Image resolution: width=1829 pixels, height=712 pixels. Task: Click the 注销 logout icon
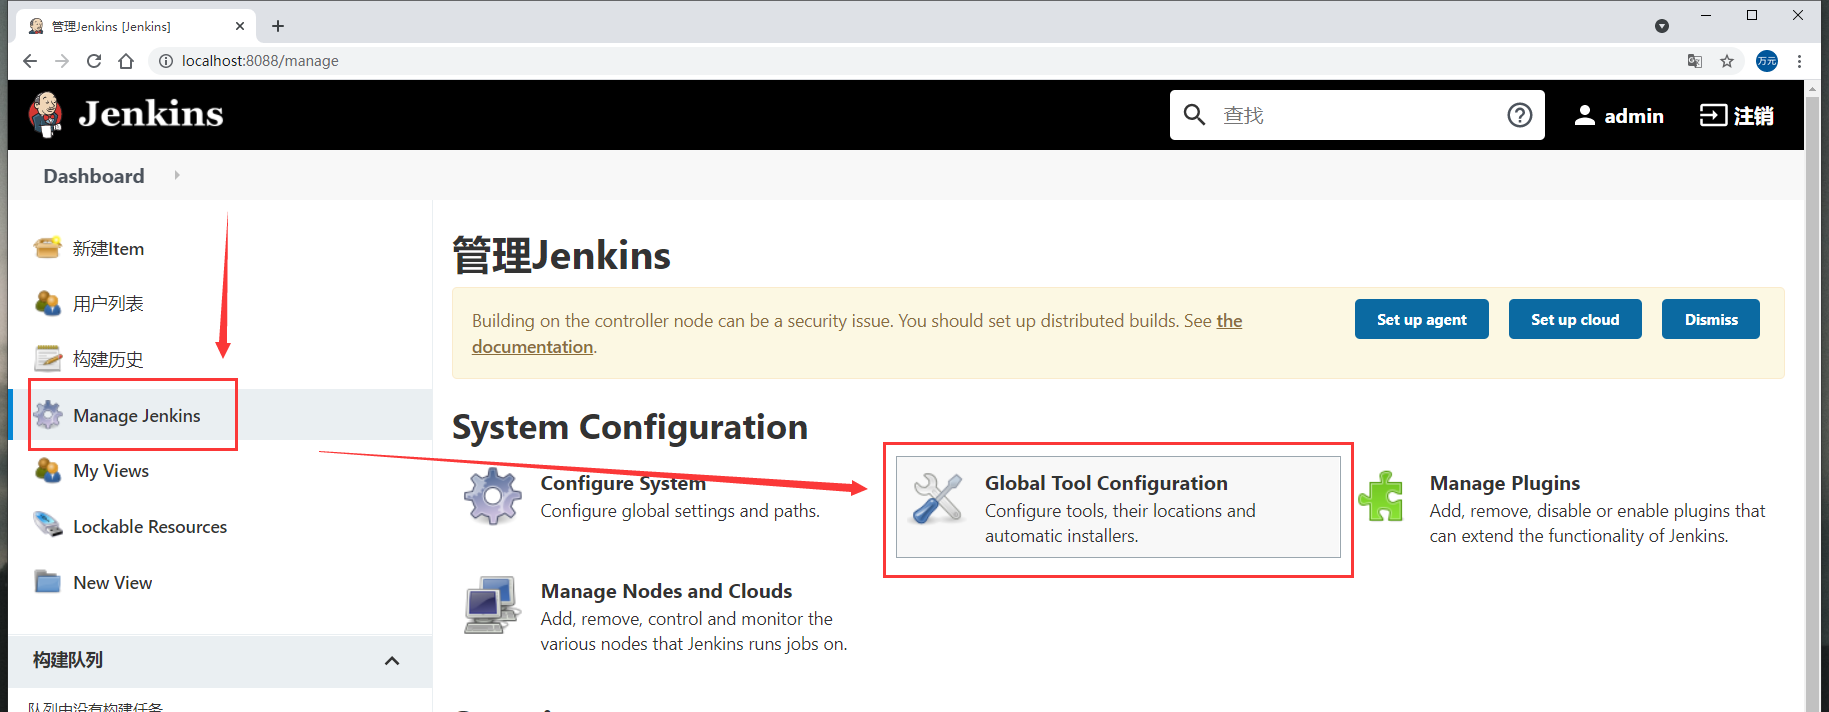[x=1713, y=115]
